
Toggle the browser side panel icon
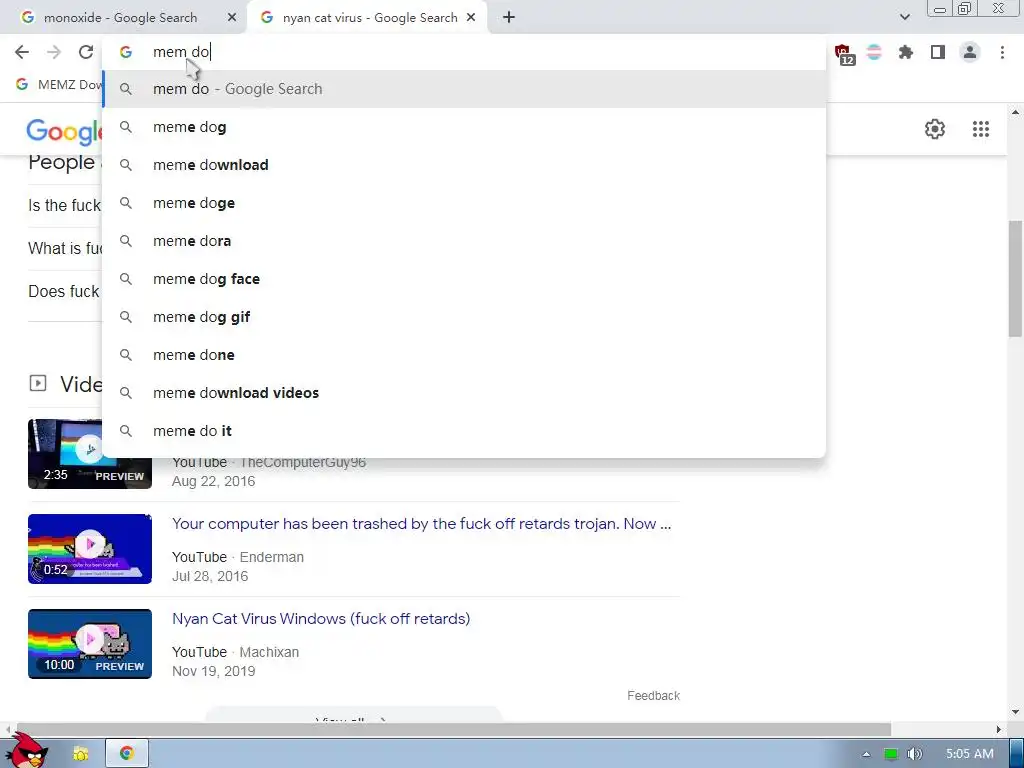[x=938, y=52]
